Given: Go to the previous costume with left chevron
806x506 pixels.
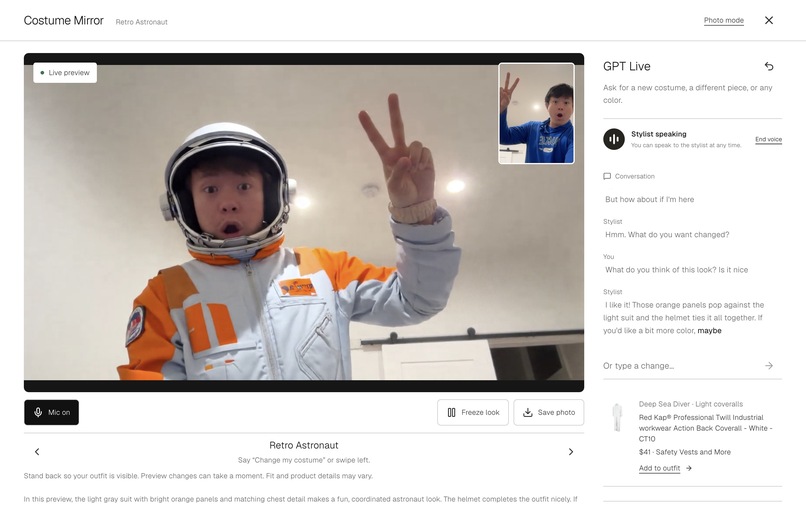Looking at the screenshot, I should click(x=37, y=451).
